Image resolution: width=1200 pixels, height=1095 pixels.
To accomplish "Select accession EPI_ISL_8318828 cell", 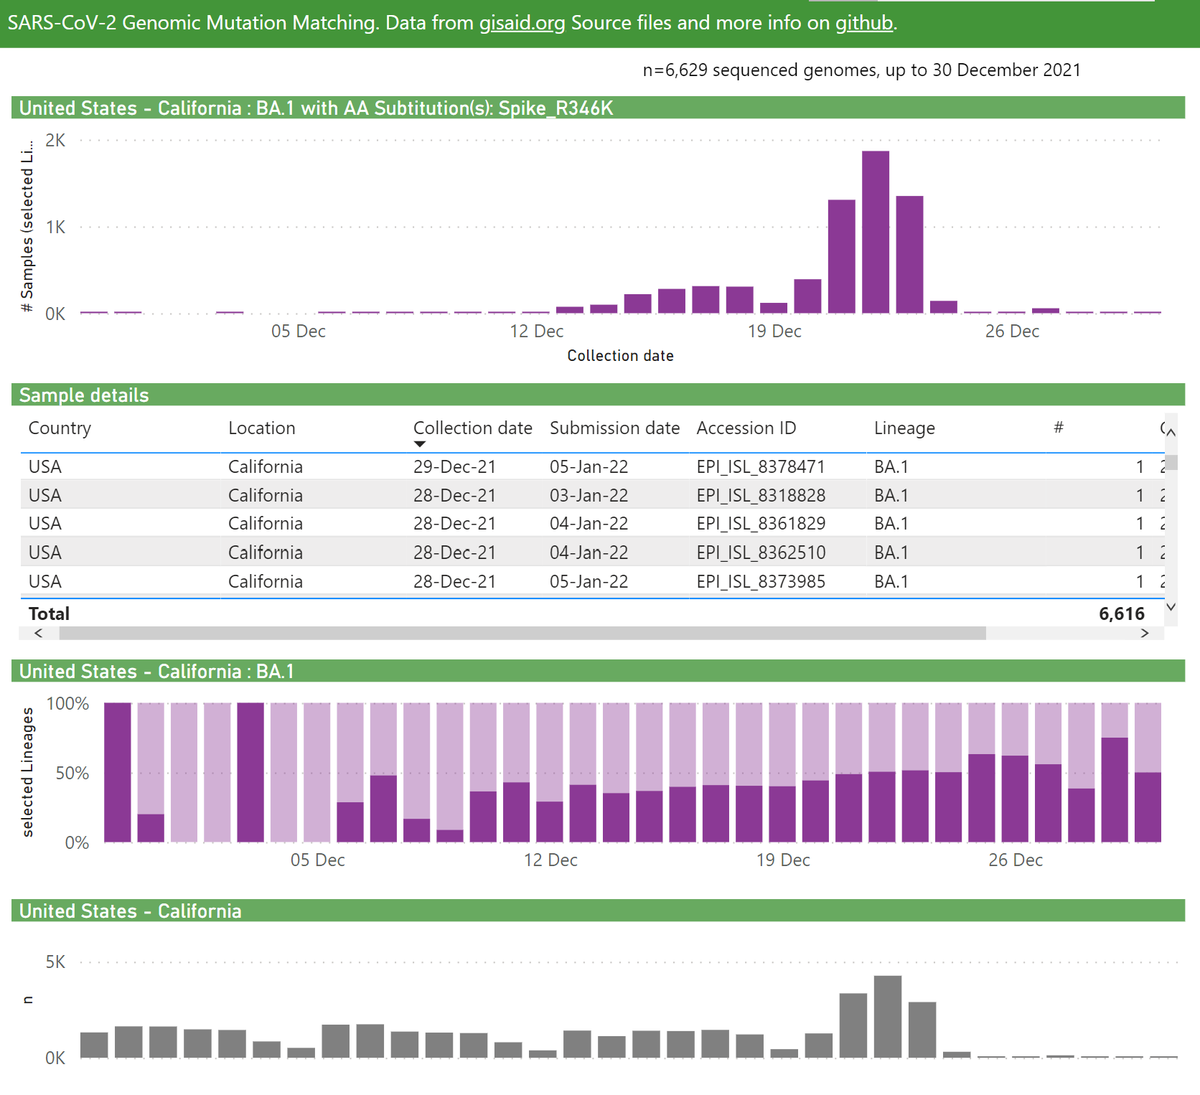I will click(x=761, y=495).
